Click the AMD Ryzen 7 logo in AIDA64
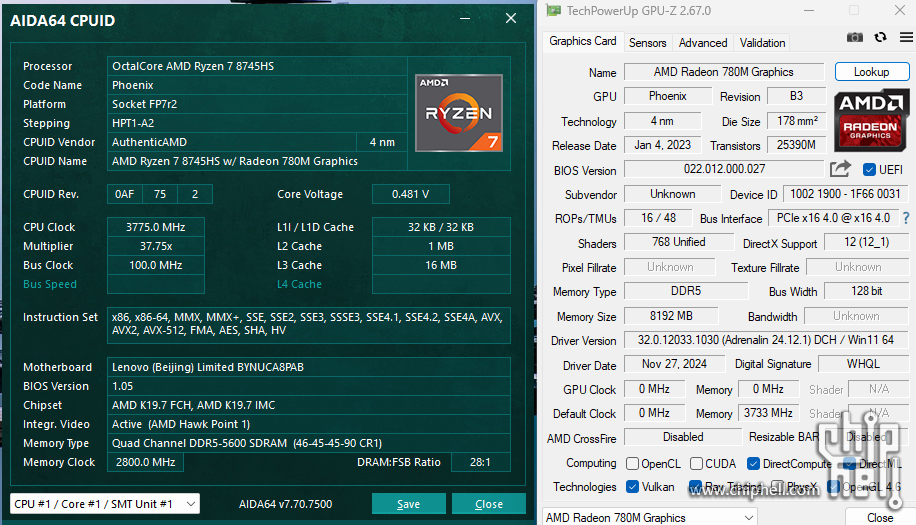 [x=459, y=113]
